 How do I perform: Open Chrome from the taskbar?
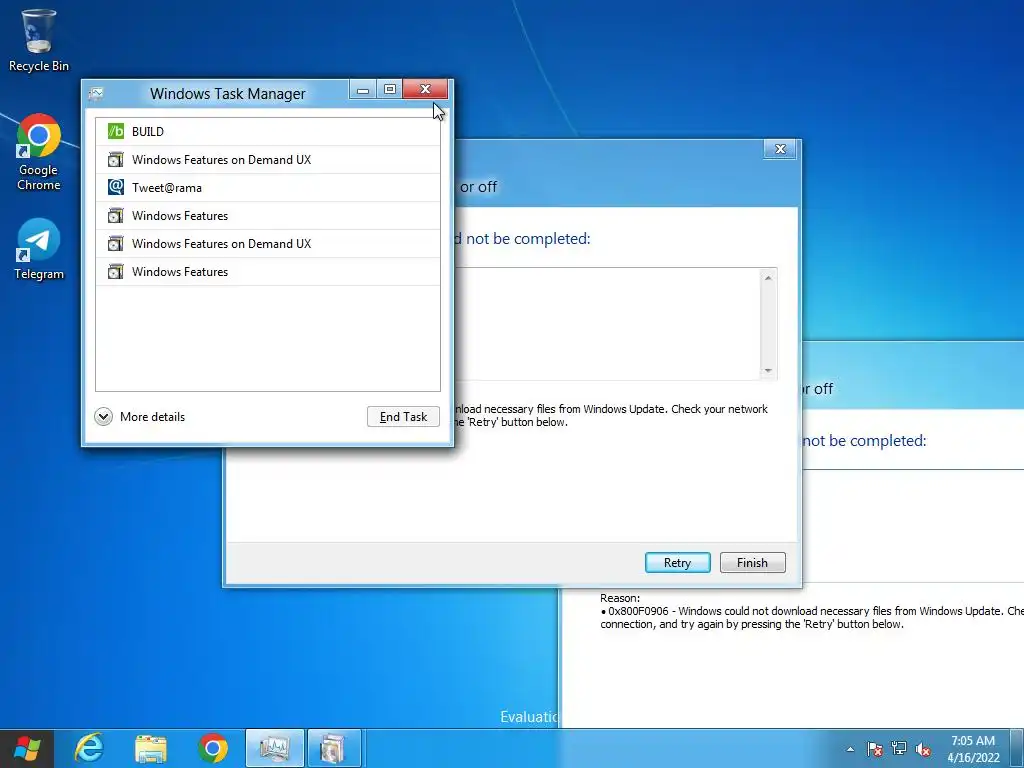coord(212,748)
